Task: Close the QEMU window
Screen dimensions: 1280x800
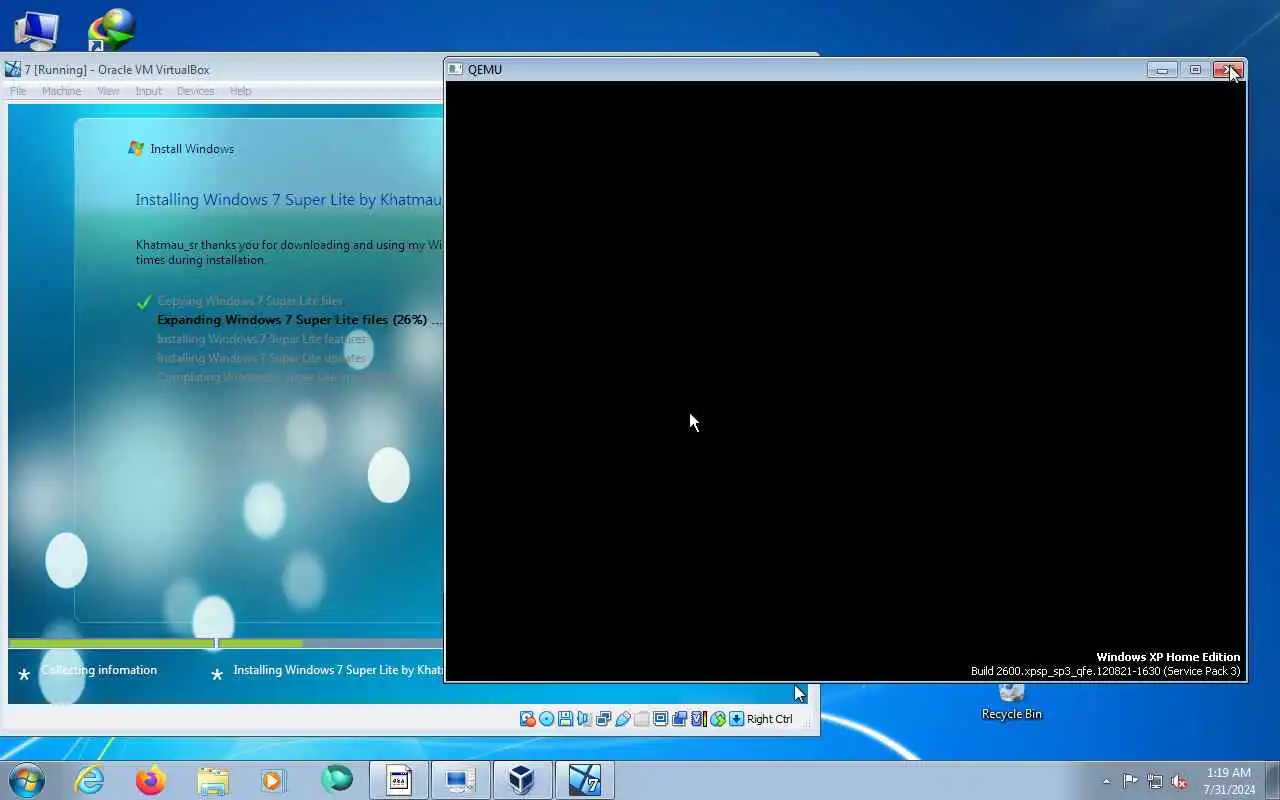Action: coord(1228,69)
